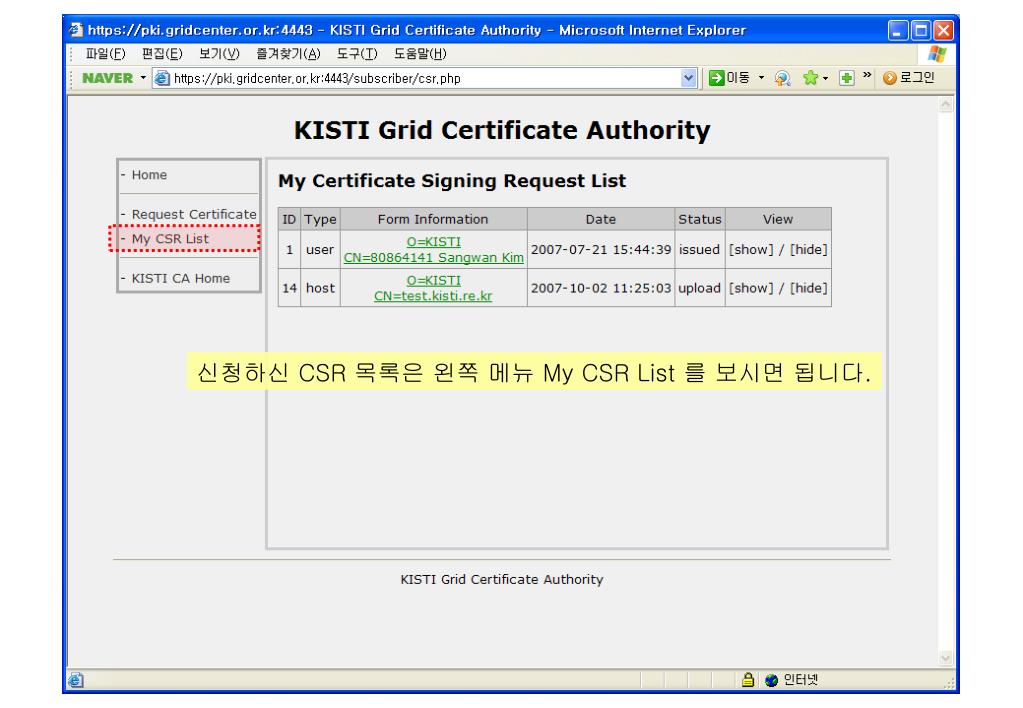Viewport: 1023px width, 708px height.
Task: Click the 'Date' column header
Action: pyautogui.click(x=601, y=219)
